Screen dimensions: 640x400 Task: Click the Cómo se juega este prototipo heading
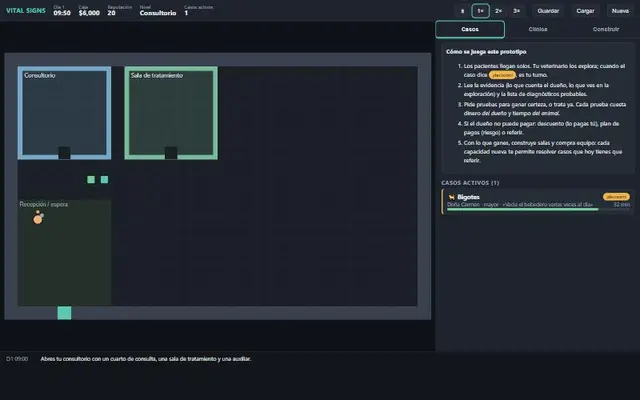pyautogui.click(x=486, y=52)
